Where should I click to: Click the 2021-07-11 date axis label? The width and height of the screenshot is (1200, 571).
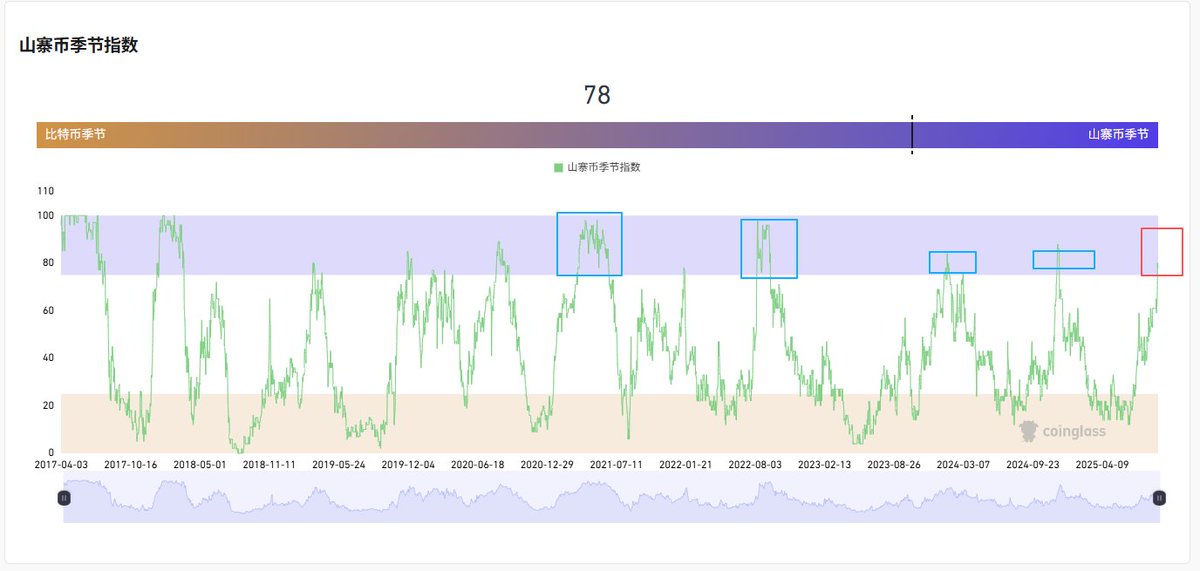click(x=616, y=465)
